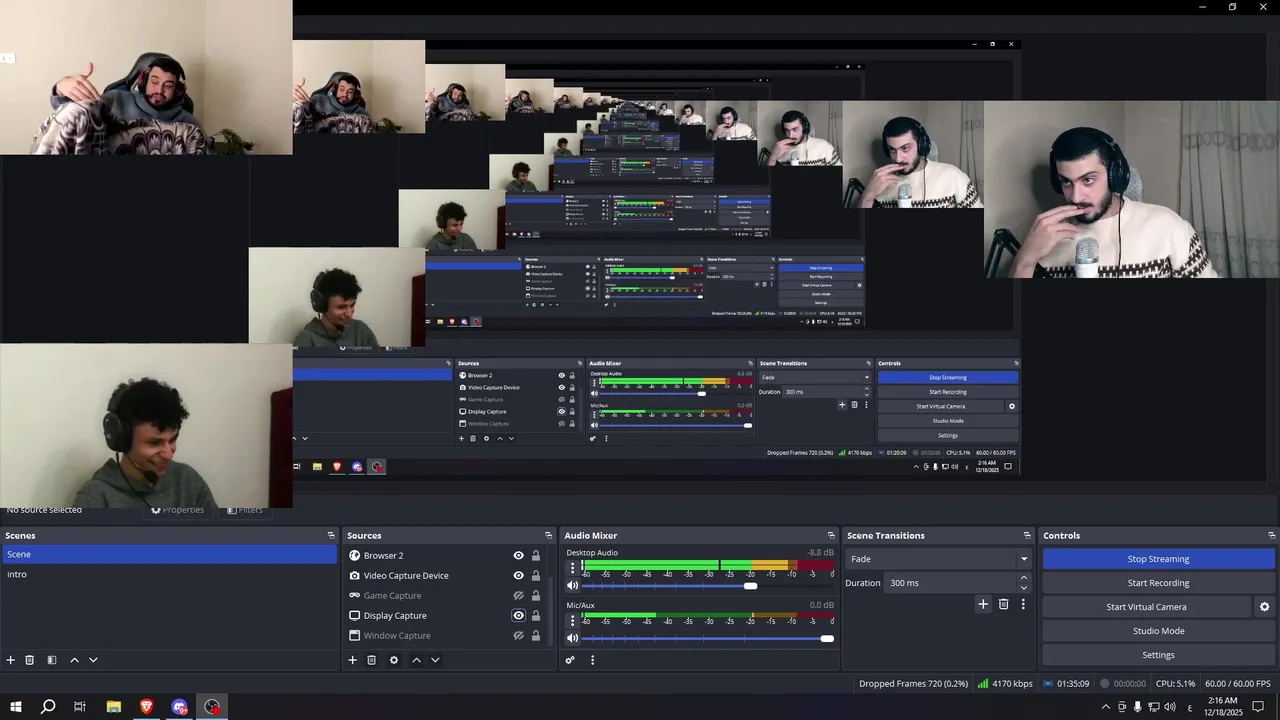Show the Game Capture source
1280x720 pixels.
tap(518, 596)
